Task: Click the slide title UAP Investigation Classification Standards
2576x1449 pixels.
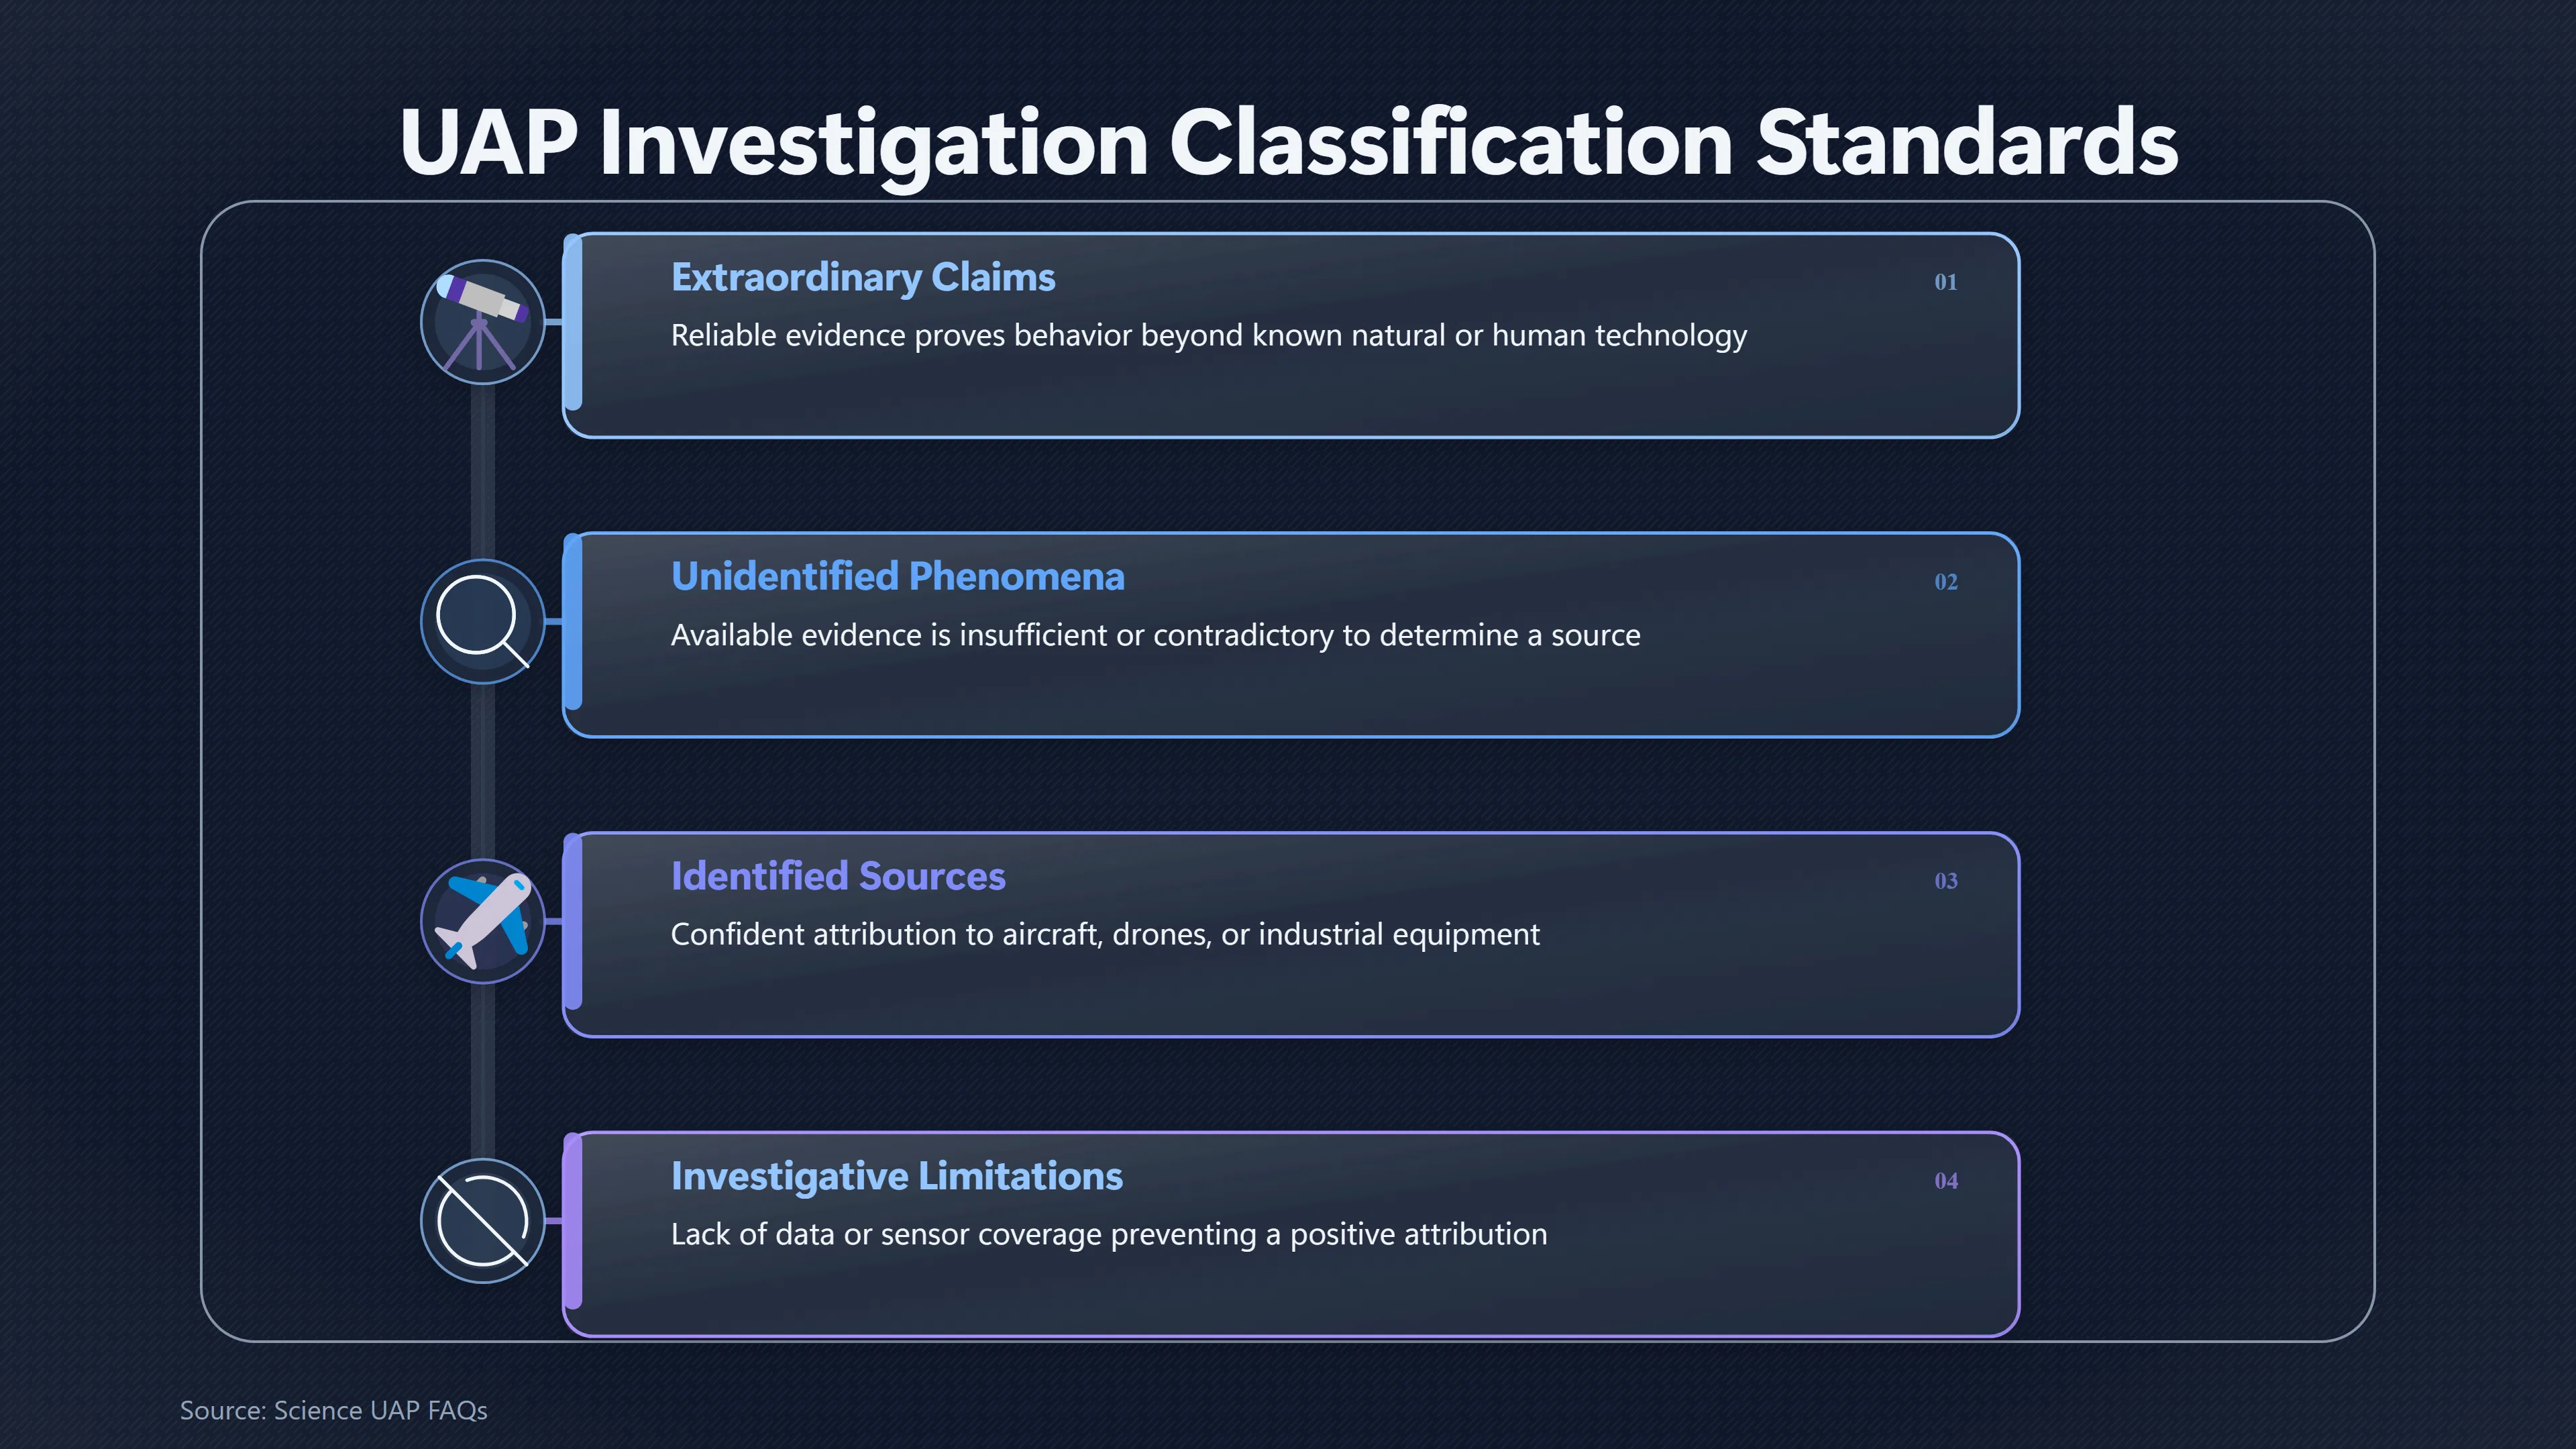Action: pyautogui.click(x=1288, y=143)
